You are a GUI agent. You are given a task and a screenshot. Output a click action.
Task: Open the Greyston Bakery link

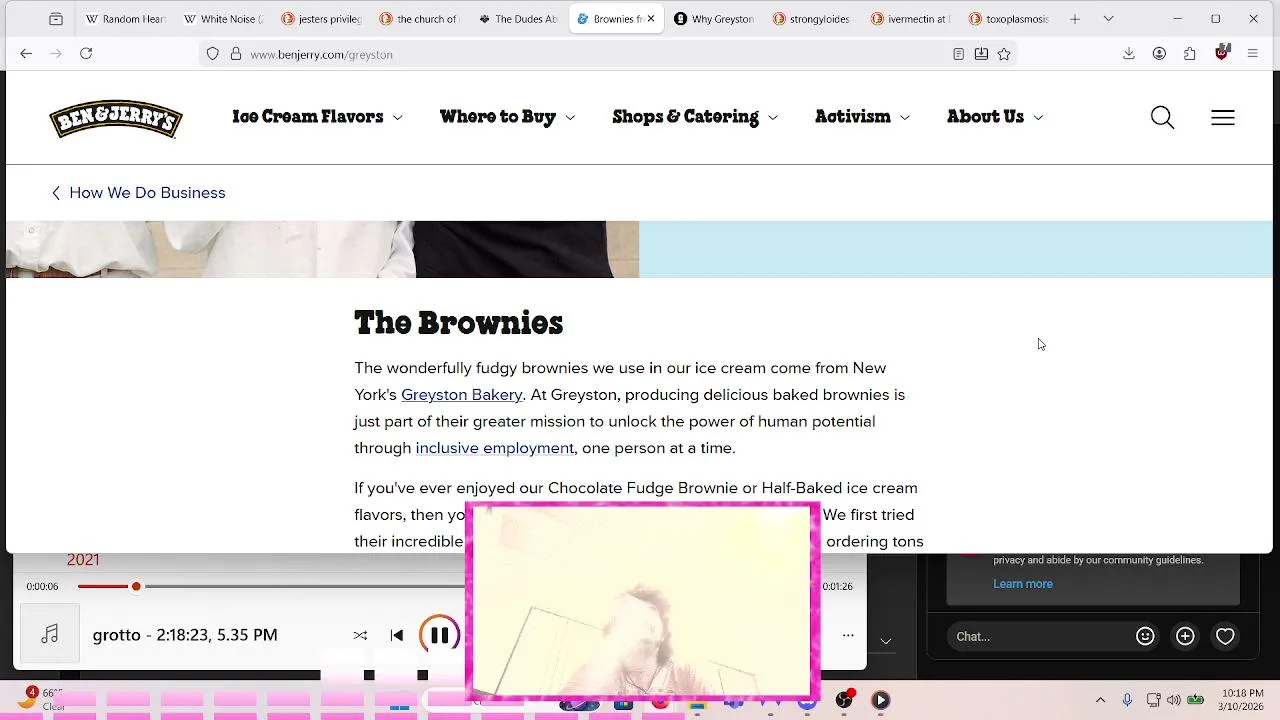tap(462, 395)
